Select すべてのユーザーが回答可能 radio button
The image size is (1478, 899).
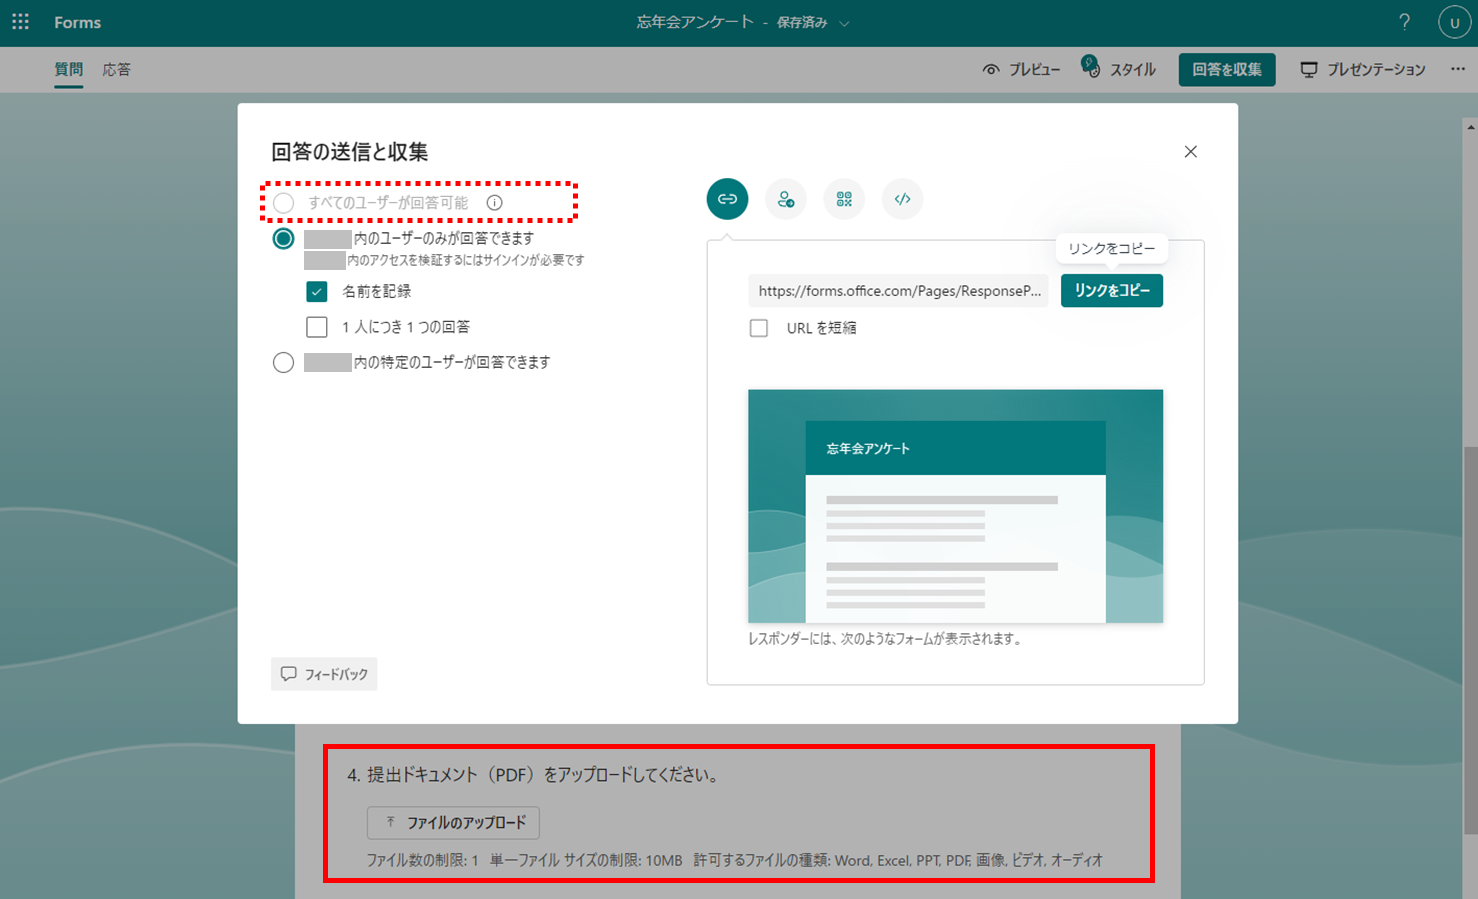[x=283, y=203]
